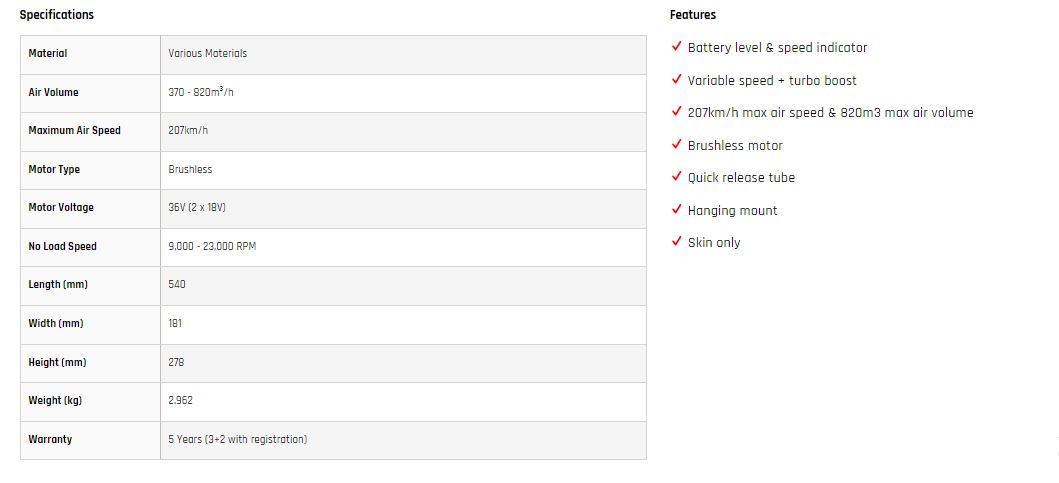This screenshot has height=483, width=1059.
Task: Click the checkmark icon beside Brushless motor feature
Action: coord(676,144)
